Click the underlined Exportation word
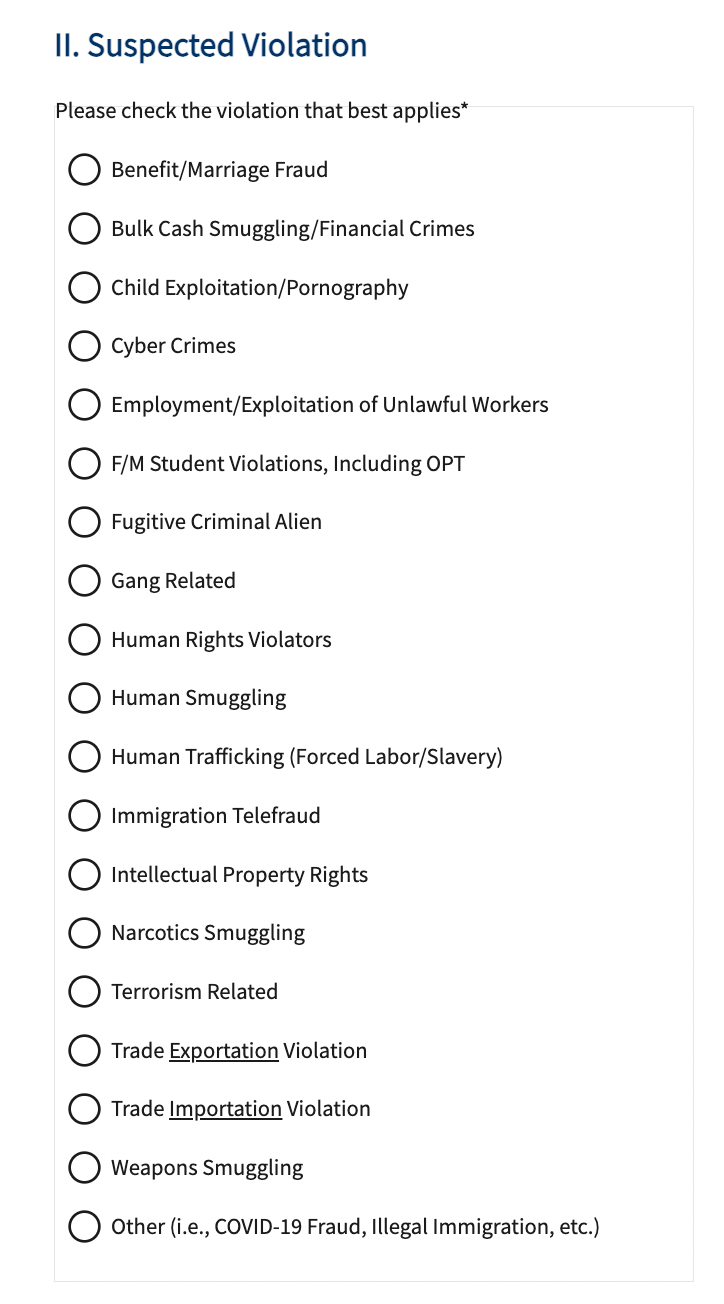 pyautogui.click(x=224, y=1051)
